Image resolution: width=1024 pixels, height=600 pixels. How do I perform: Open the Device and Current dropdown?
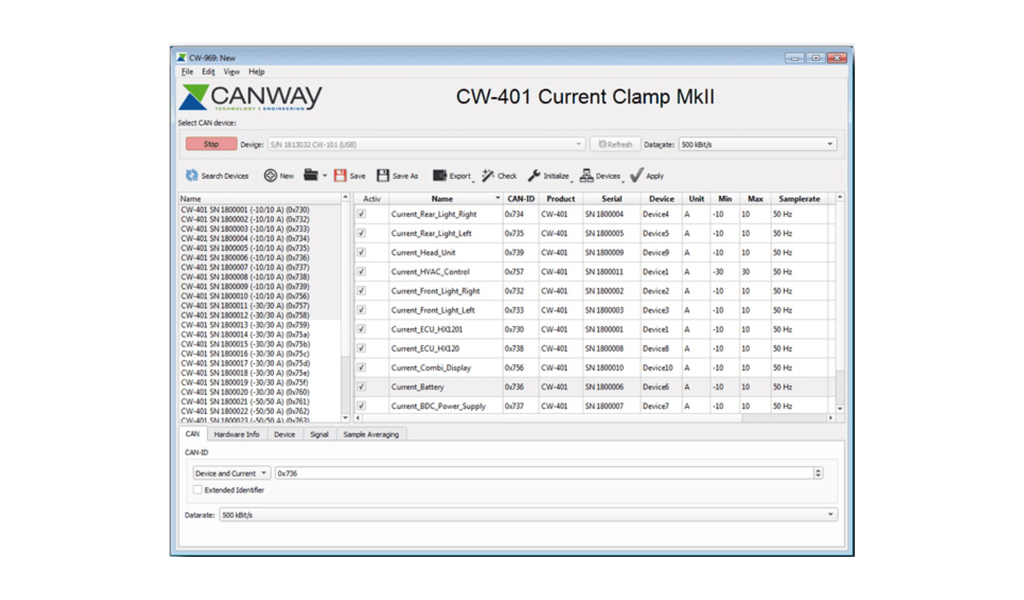coord(231,473)
